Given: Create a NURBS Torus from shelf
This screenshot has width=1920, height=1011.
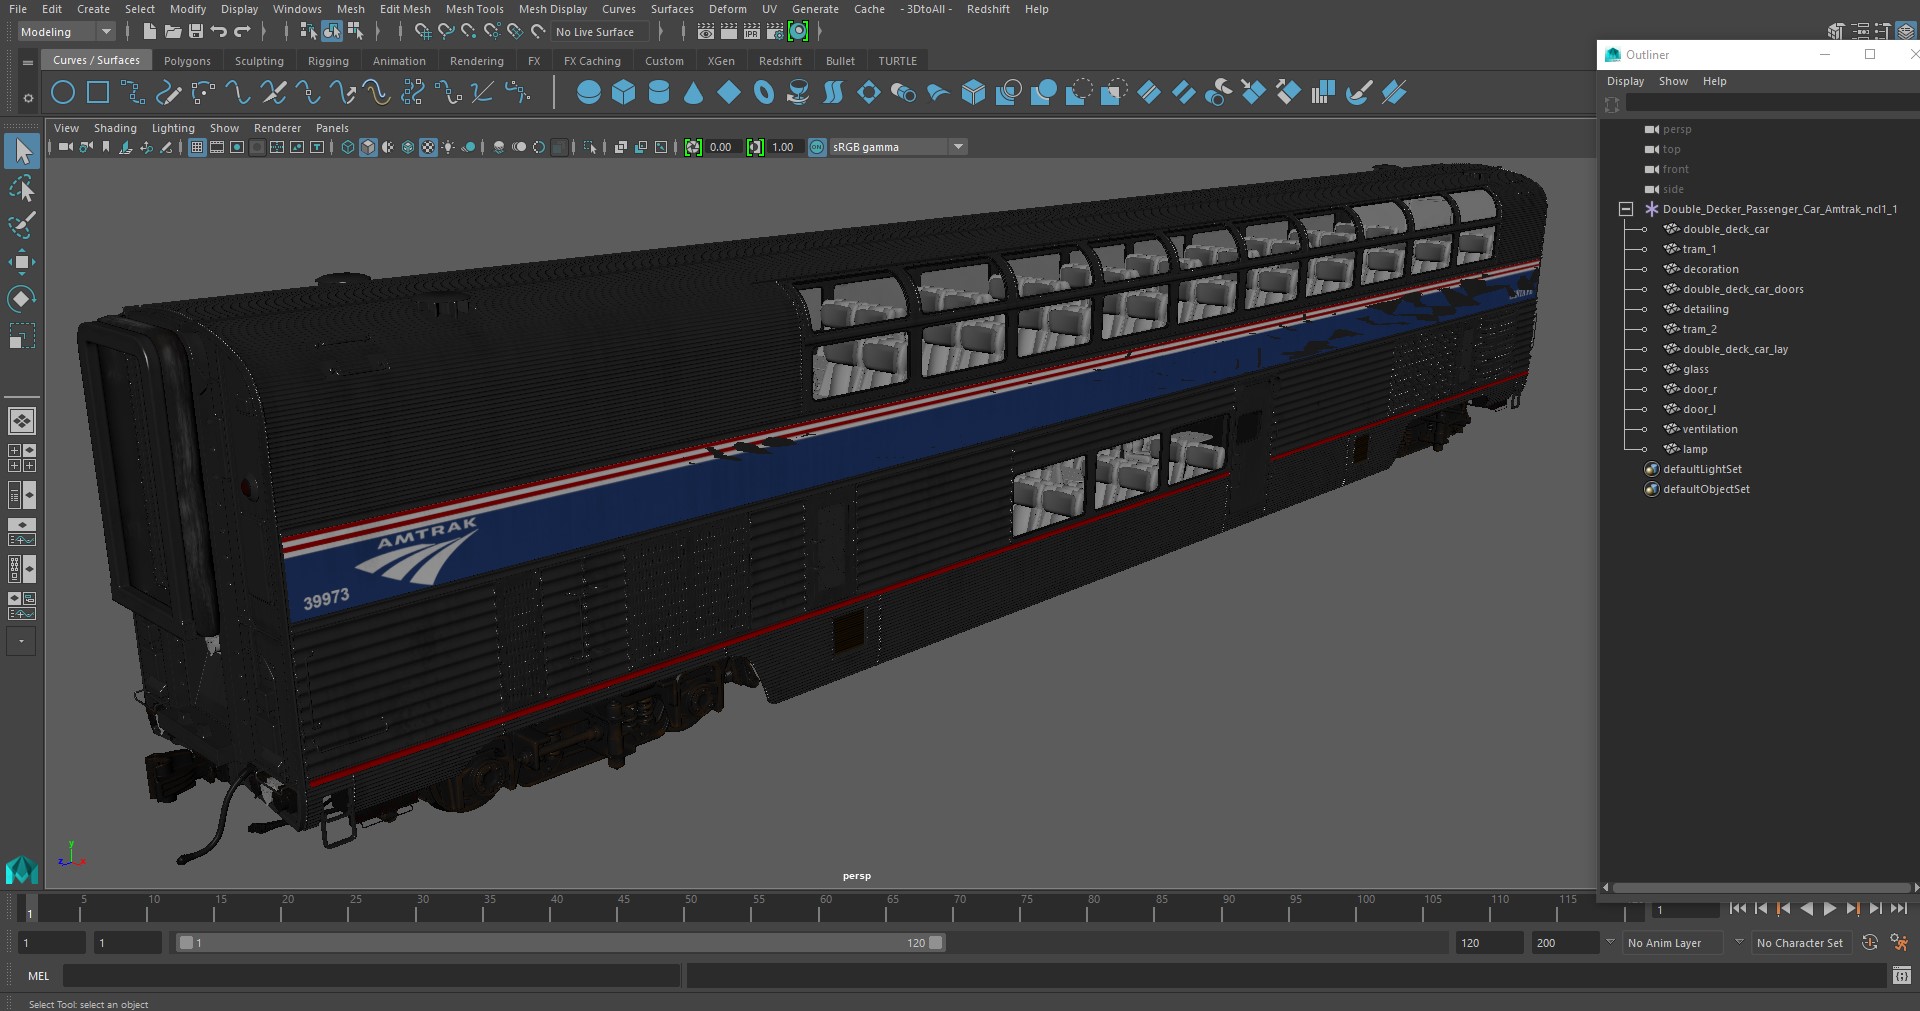Looking at the screenshot, I should pos(764,93).
